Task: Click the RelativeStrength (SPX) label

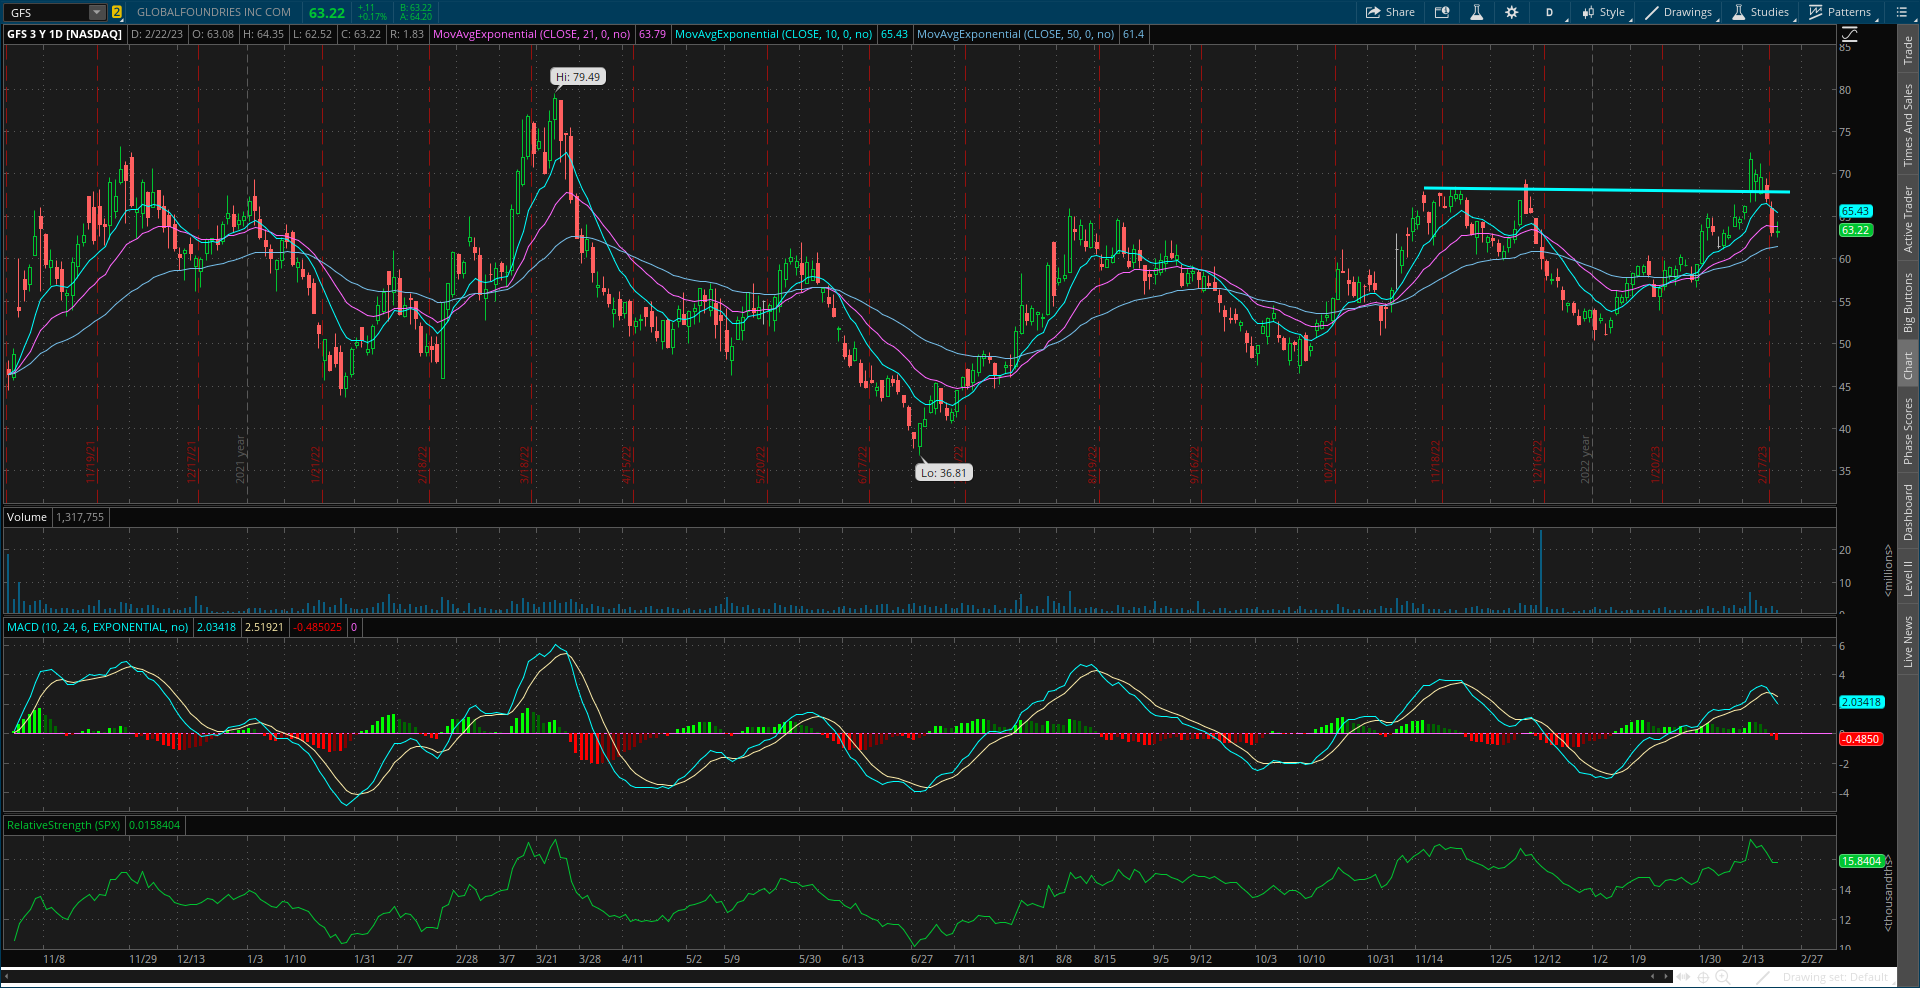Action: [63, 825]
